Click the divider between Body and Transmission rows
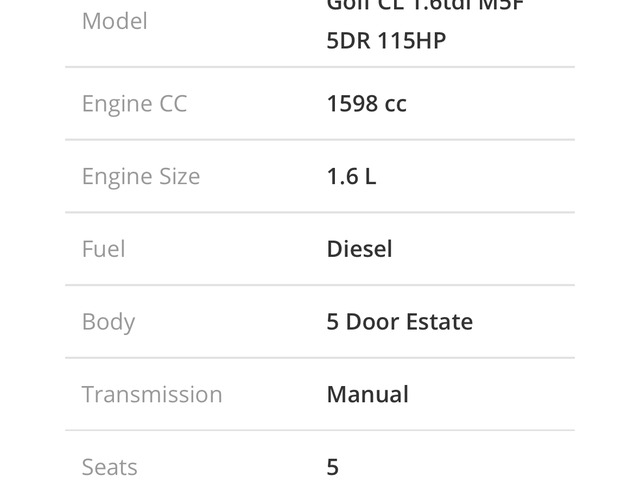The height and width of the screenshot is (480, 640). (320, 358)
